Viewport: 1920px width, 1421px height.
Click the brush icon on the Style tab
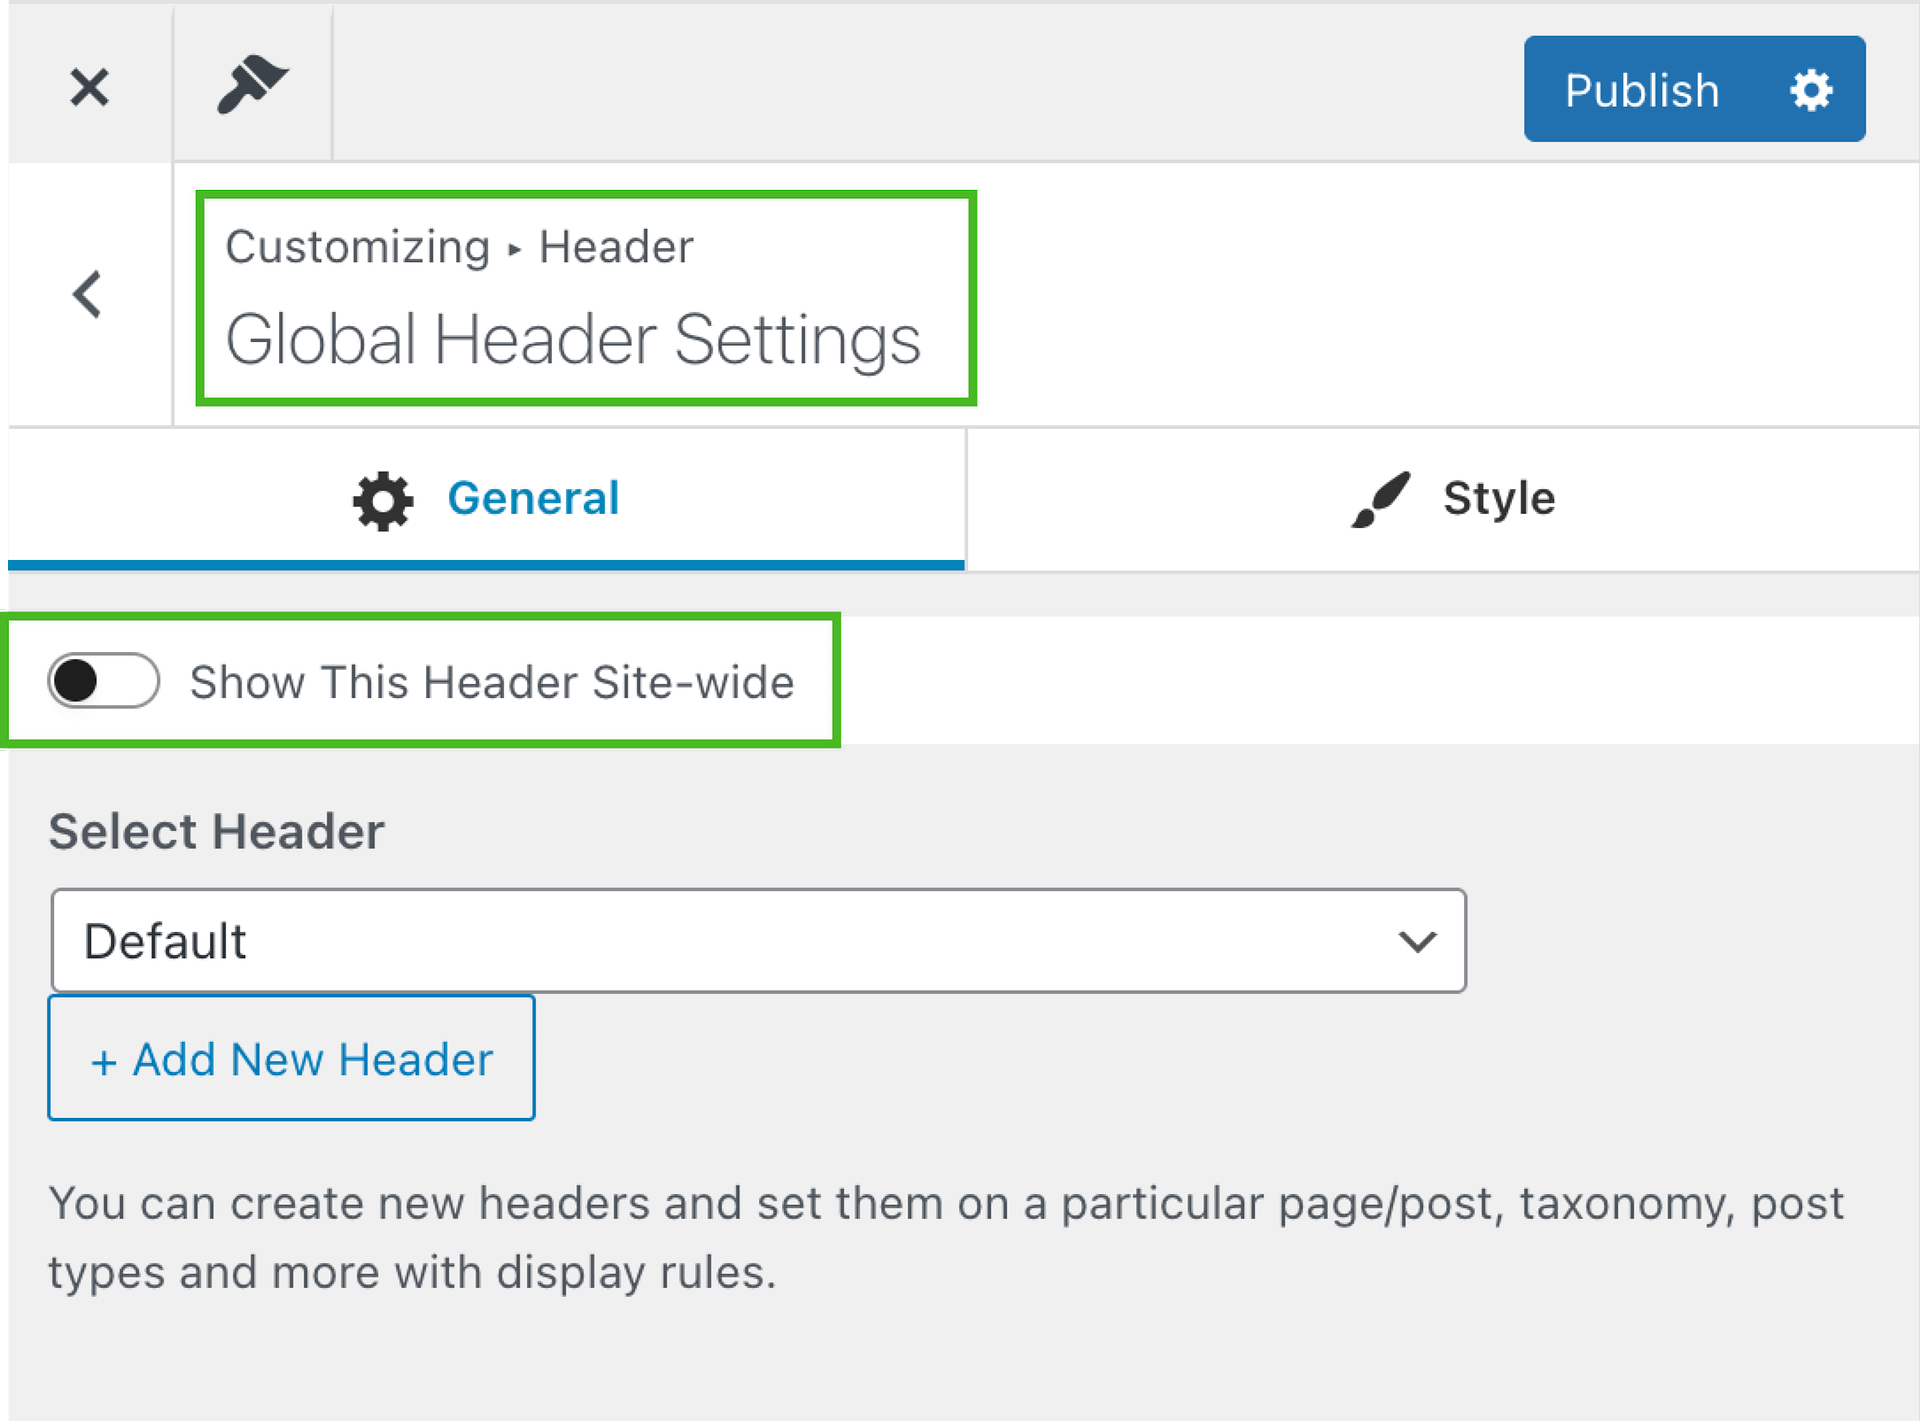1381,496
